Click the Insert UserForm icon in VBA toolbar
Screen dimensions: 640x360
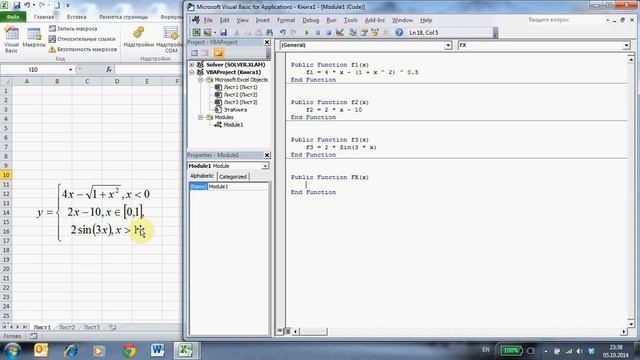click(x=207, y=32)
